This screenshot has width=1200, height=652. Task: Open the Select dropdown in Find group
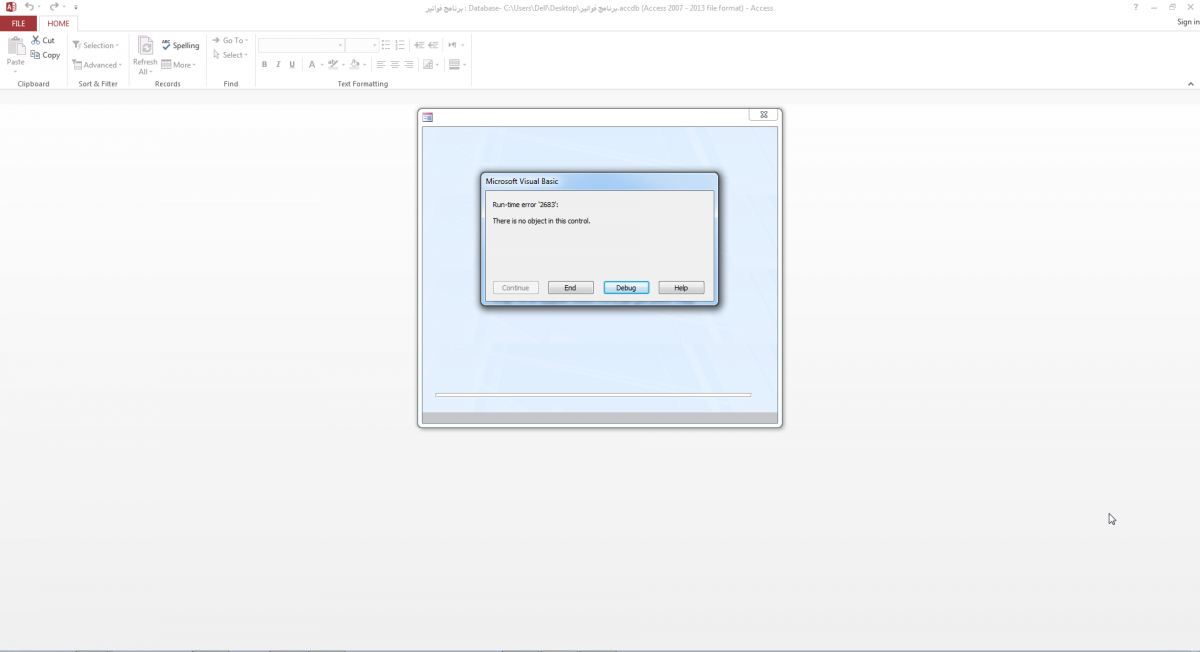[x=229, y=55]
